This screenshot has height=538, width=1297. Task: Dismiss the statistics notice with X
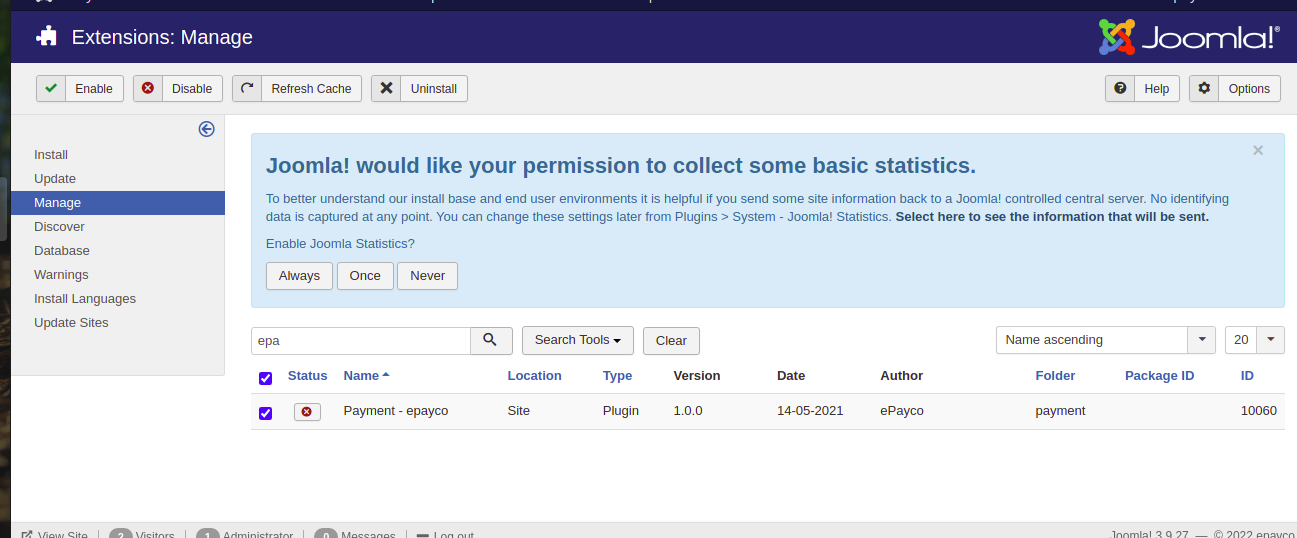click(x=1258, y=151)
